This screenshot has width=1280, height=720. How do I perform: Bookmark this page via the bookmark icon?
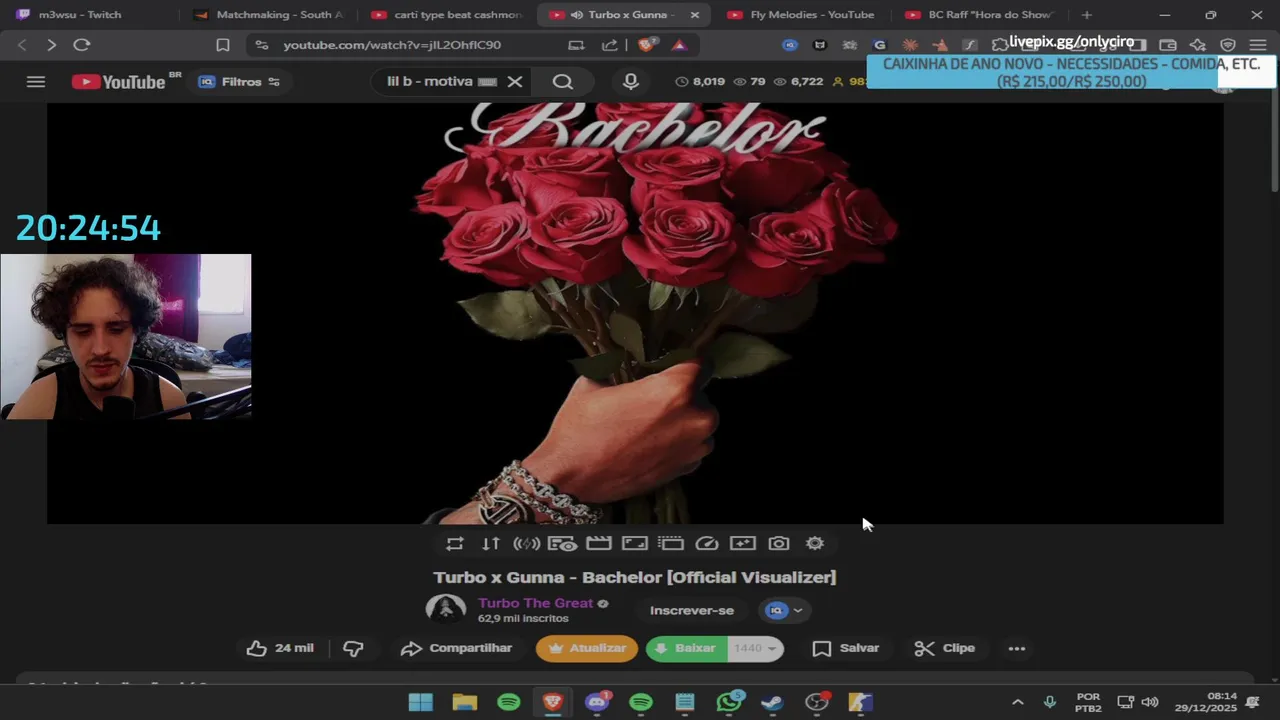223,45
